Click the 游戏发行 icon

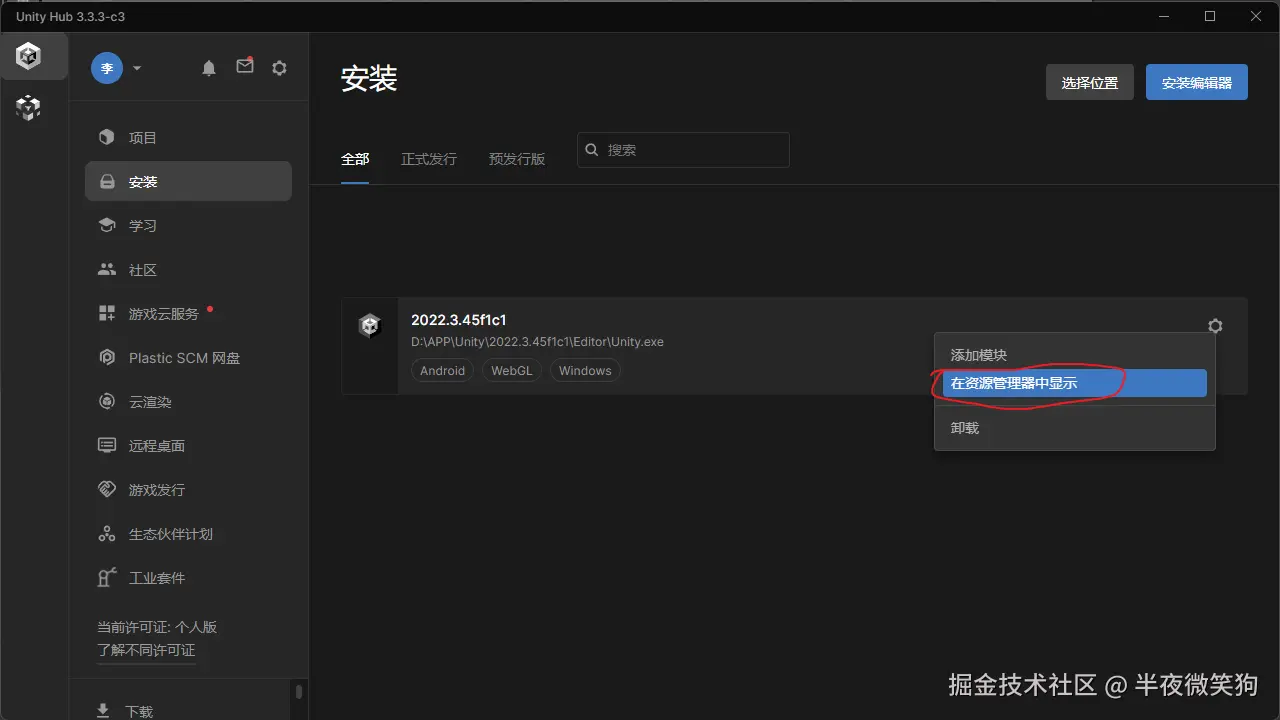(107, 489)
